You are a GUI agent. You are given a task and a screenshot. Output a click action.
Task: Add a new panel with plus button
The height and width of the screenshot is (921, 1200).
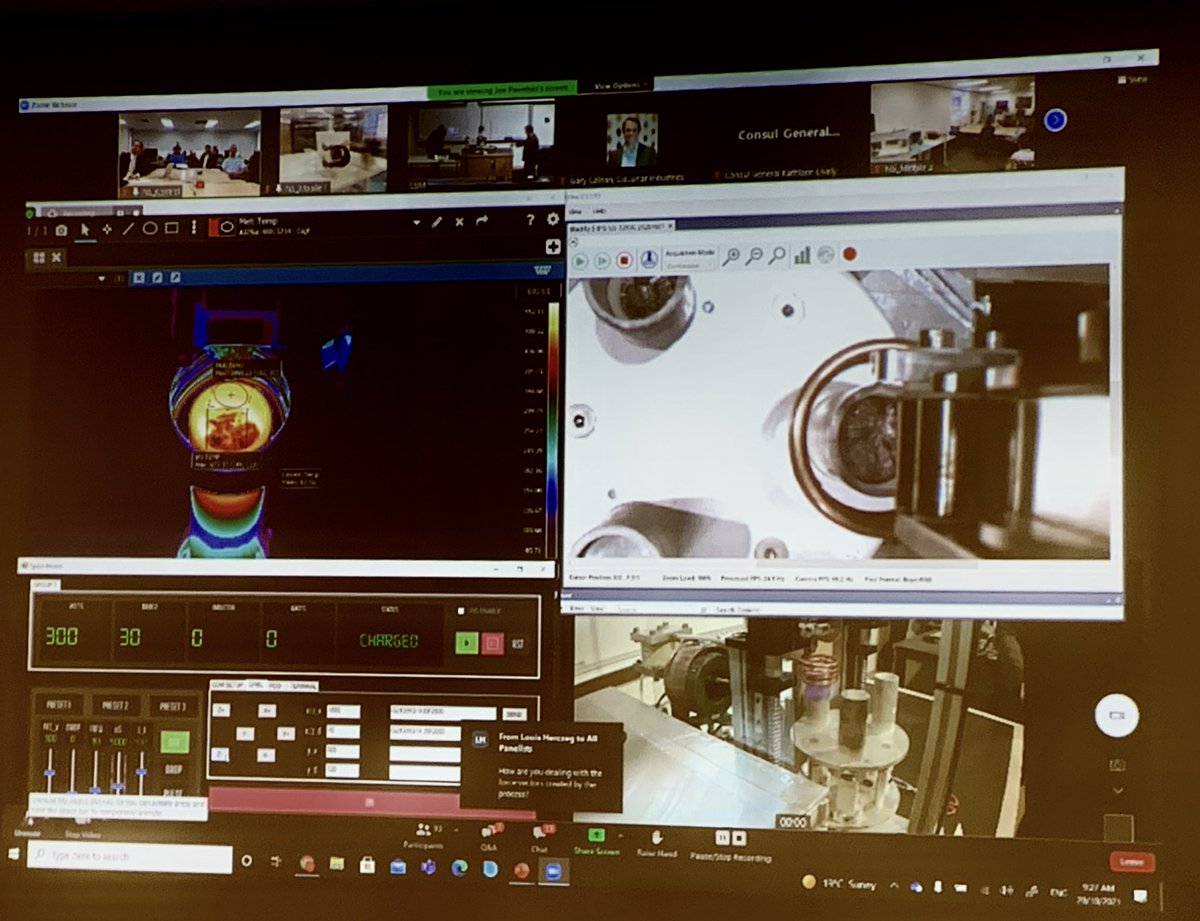tap(552, 247)
